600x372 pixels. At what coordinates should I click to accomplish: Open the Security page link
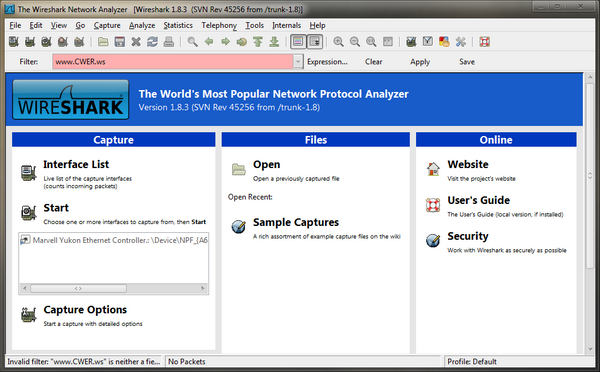pos(468,236)
